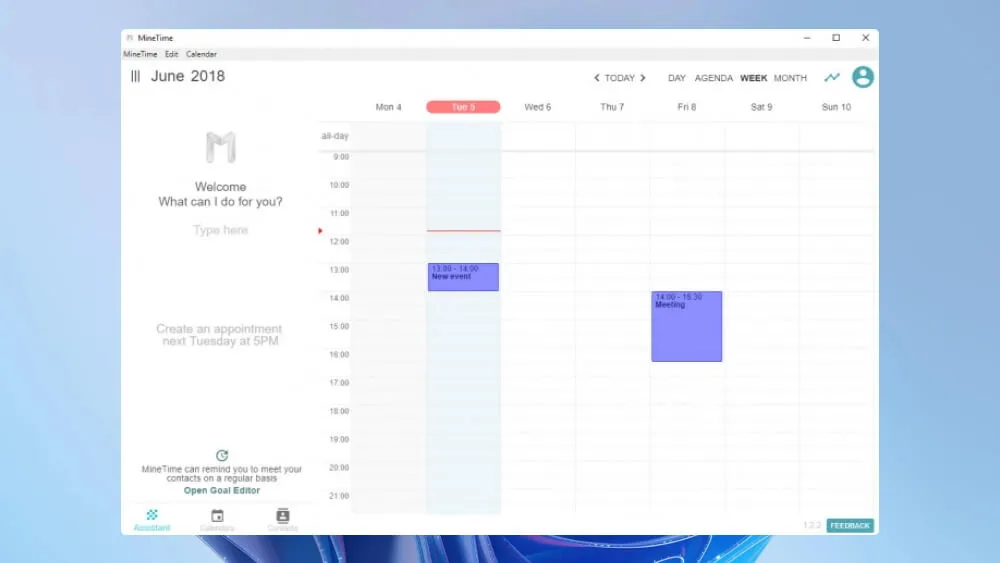
Task: Click the MineTime M logo
Action: pyautogui.click(x=221, y=148)
